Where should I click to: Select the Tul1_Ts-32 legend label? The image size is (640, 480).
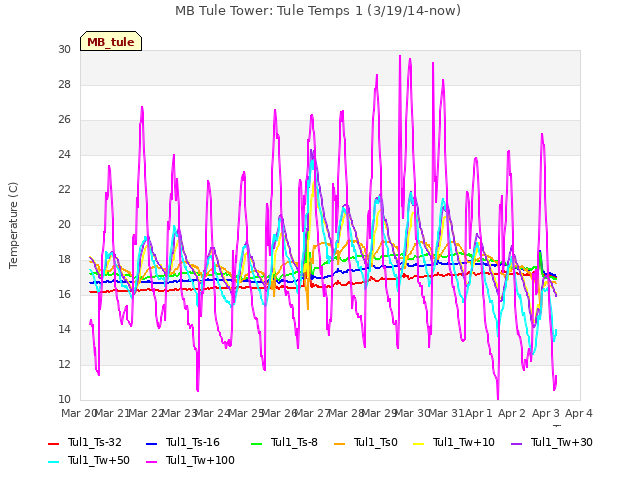(x=95, y=442)
